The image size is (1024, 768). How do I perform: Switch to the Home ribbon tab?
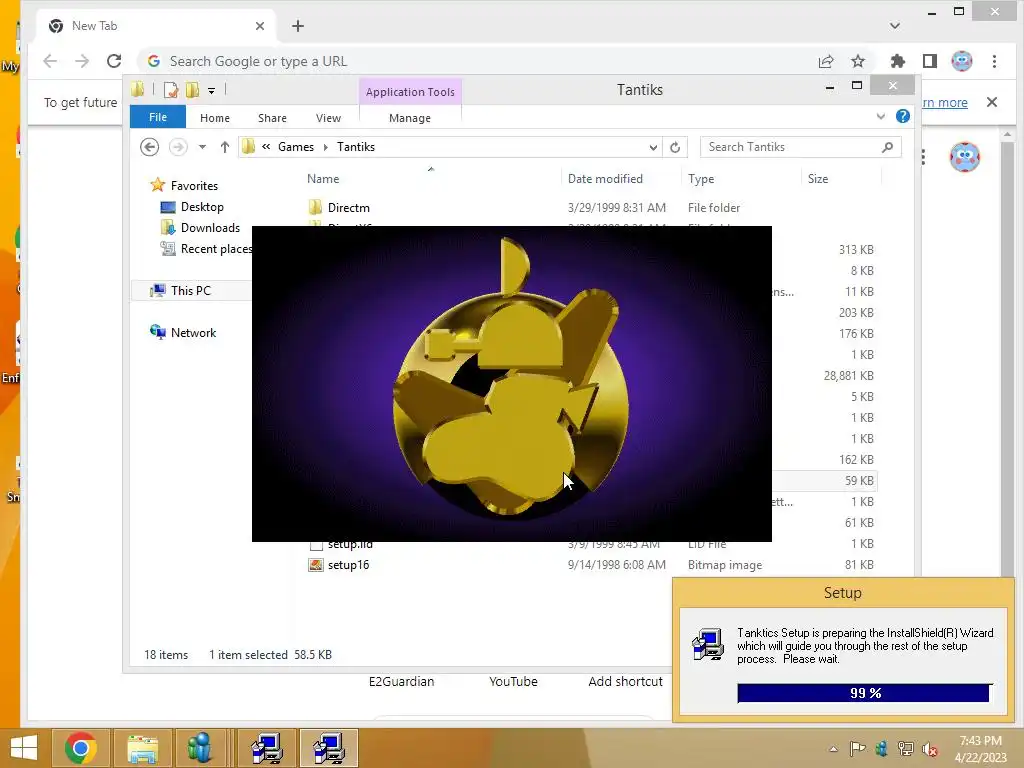(x=215, y=118)
